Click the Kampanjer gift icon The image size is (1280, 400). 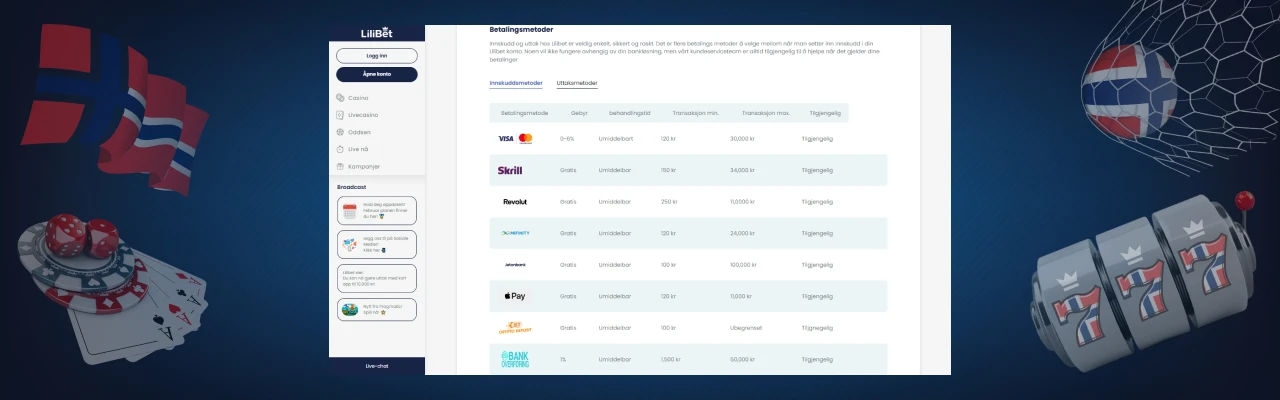pos(341,166)
